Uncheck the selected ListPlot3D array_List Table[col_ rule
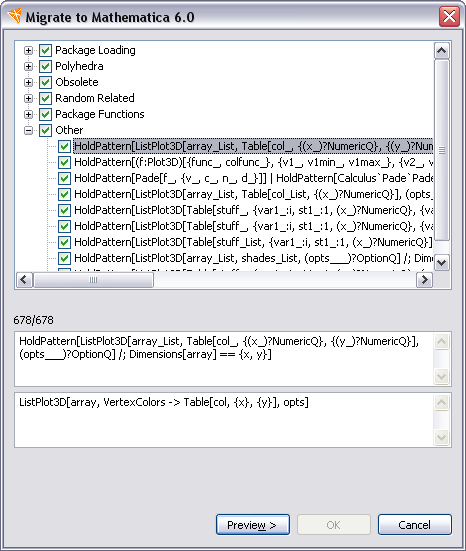The image size is (466, 551). pos(64,146)
